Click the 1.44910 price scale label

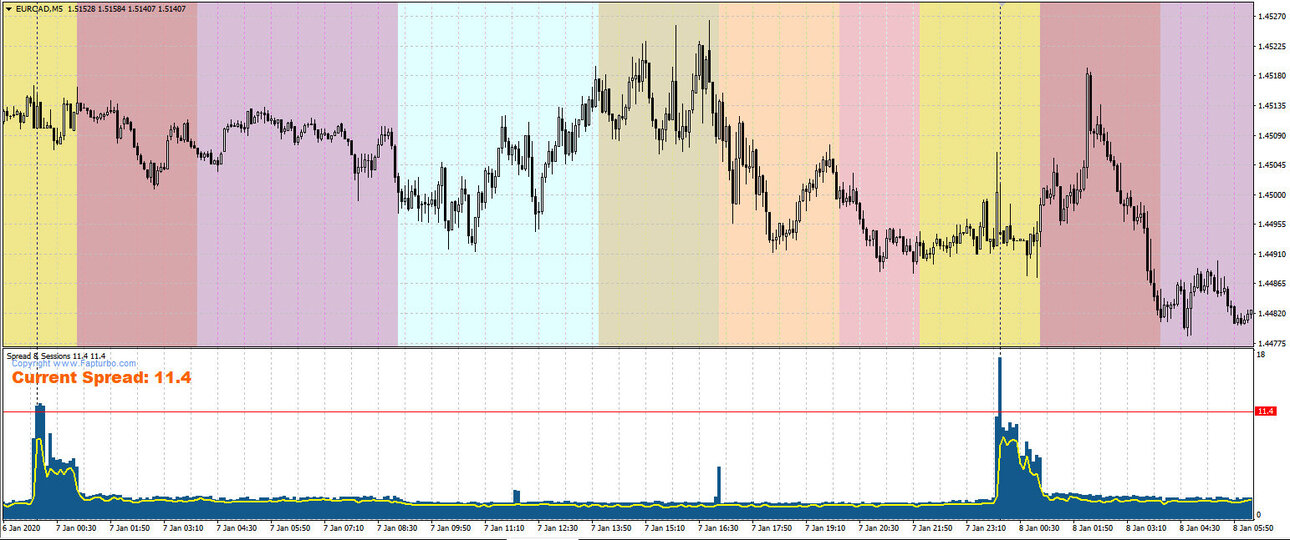click(1272, 254)
